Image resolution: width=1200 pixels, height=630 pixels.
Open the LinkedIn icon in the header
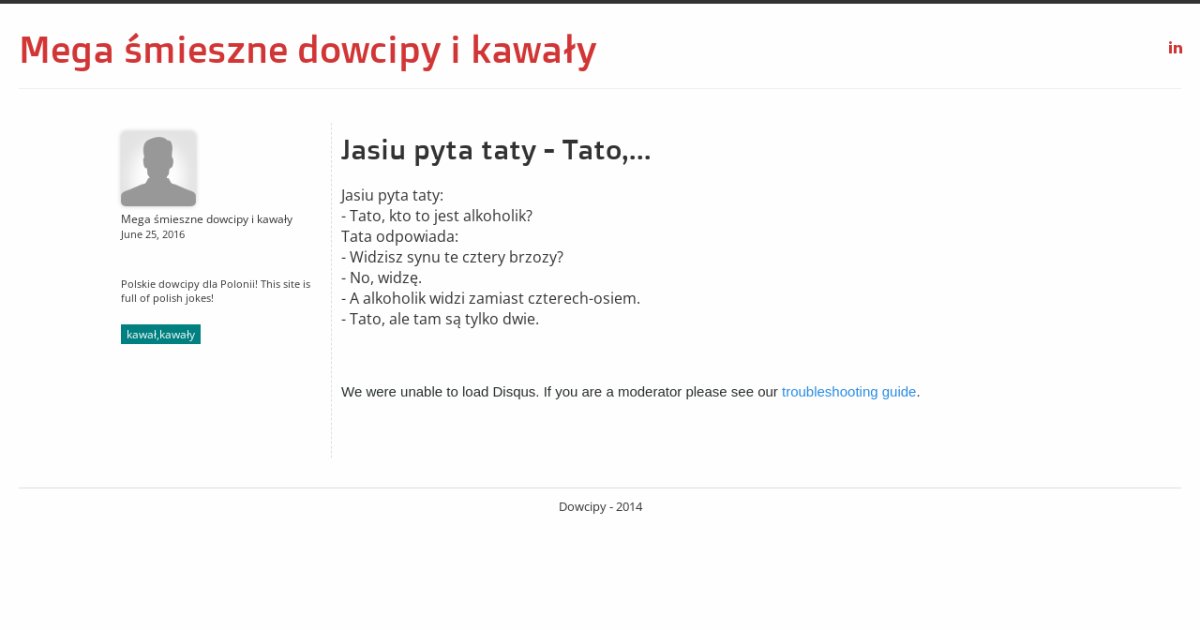tap(1175, 48)
